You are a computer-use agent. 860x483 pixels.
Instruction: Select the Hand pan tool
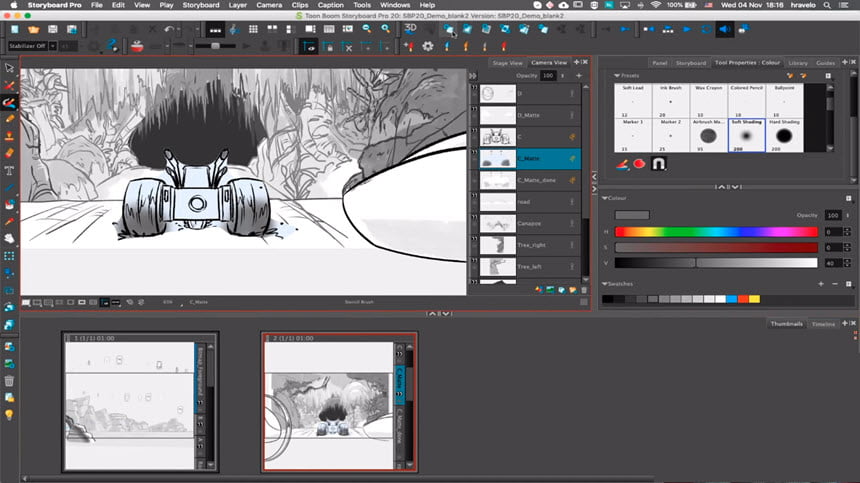pos(9,238)
